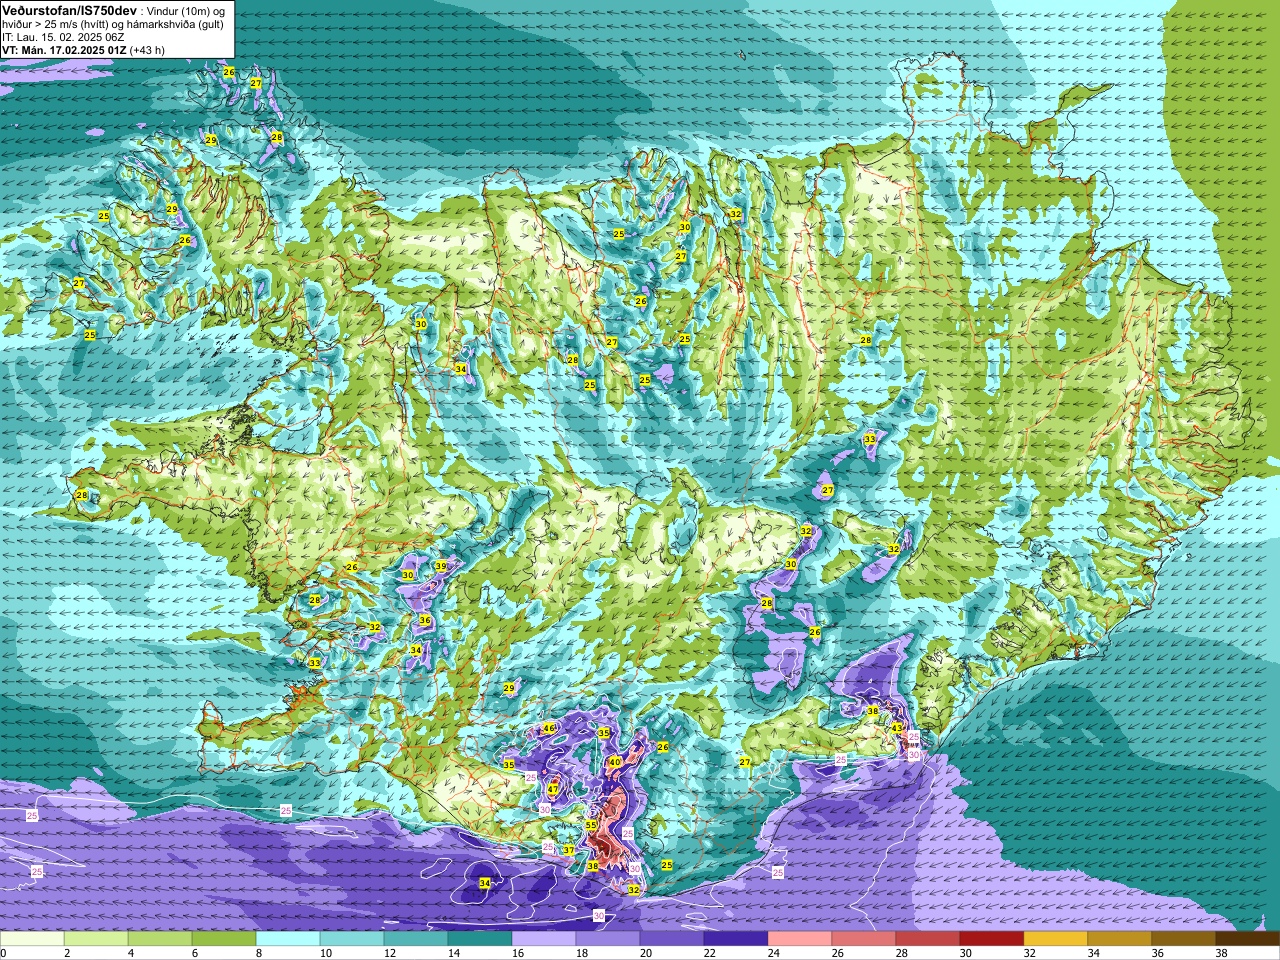Viewport: 1280px width, 960px height.
Task: Click the 30–32 m/s dark red legend swatch
Action: 992,939
